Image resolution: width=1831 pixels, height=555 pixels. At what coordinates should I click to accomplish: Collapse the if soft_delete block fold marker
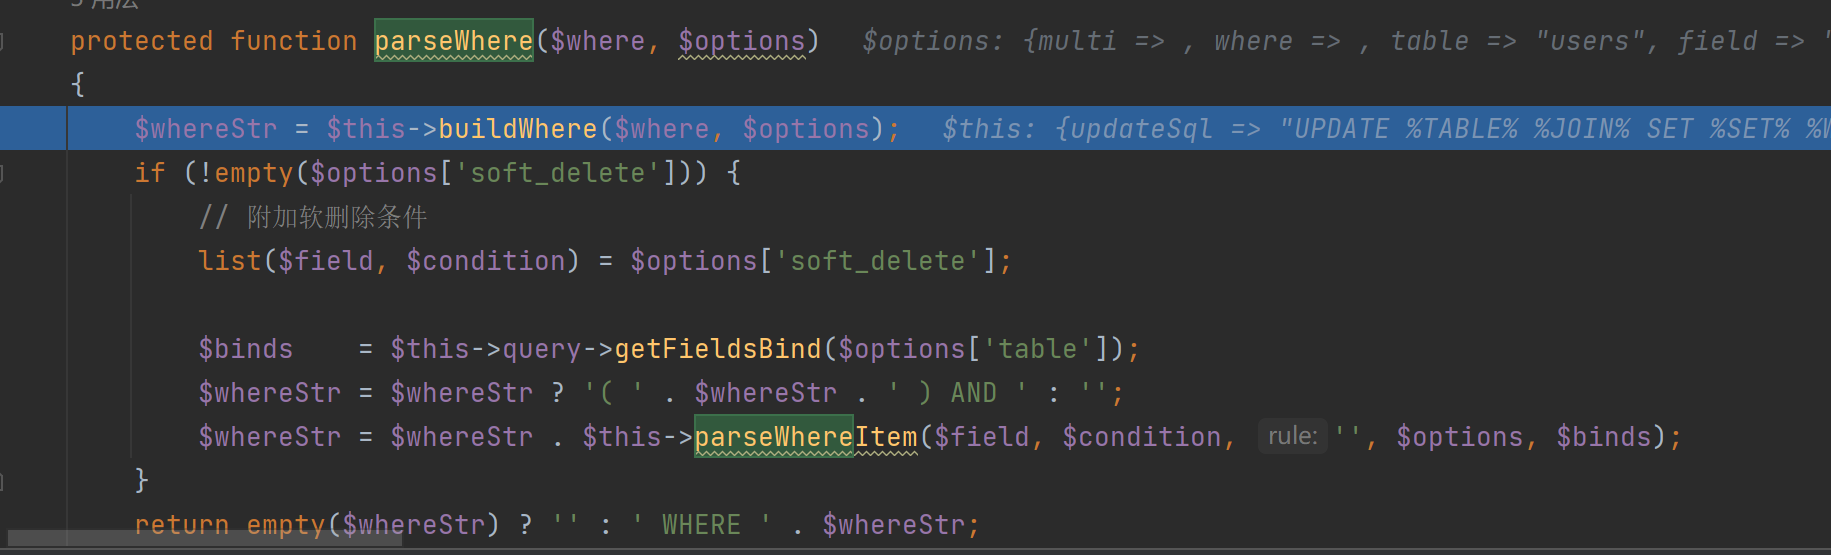point(3,173)
